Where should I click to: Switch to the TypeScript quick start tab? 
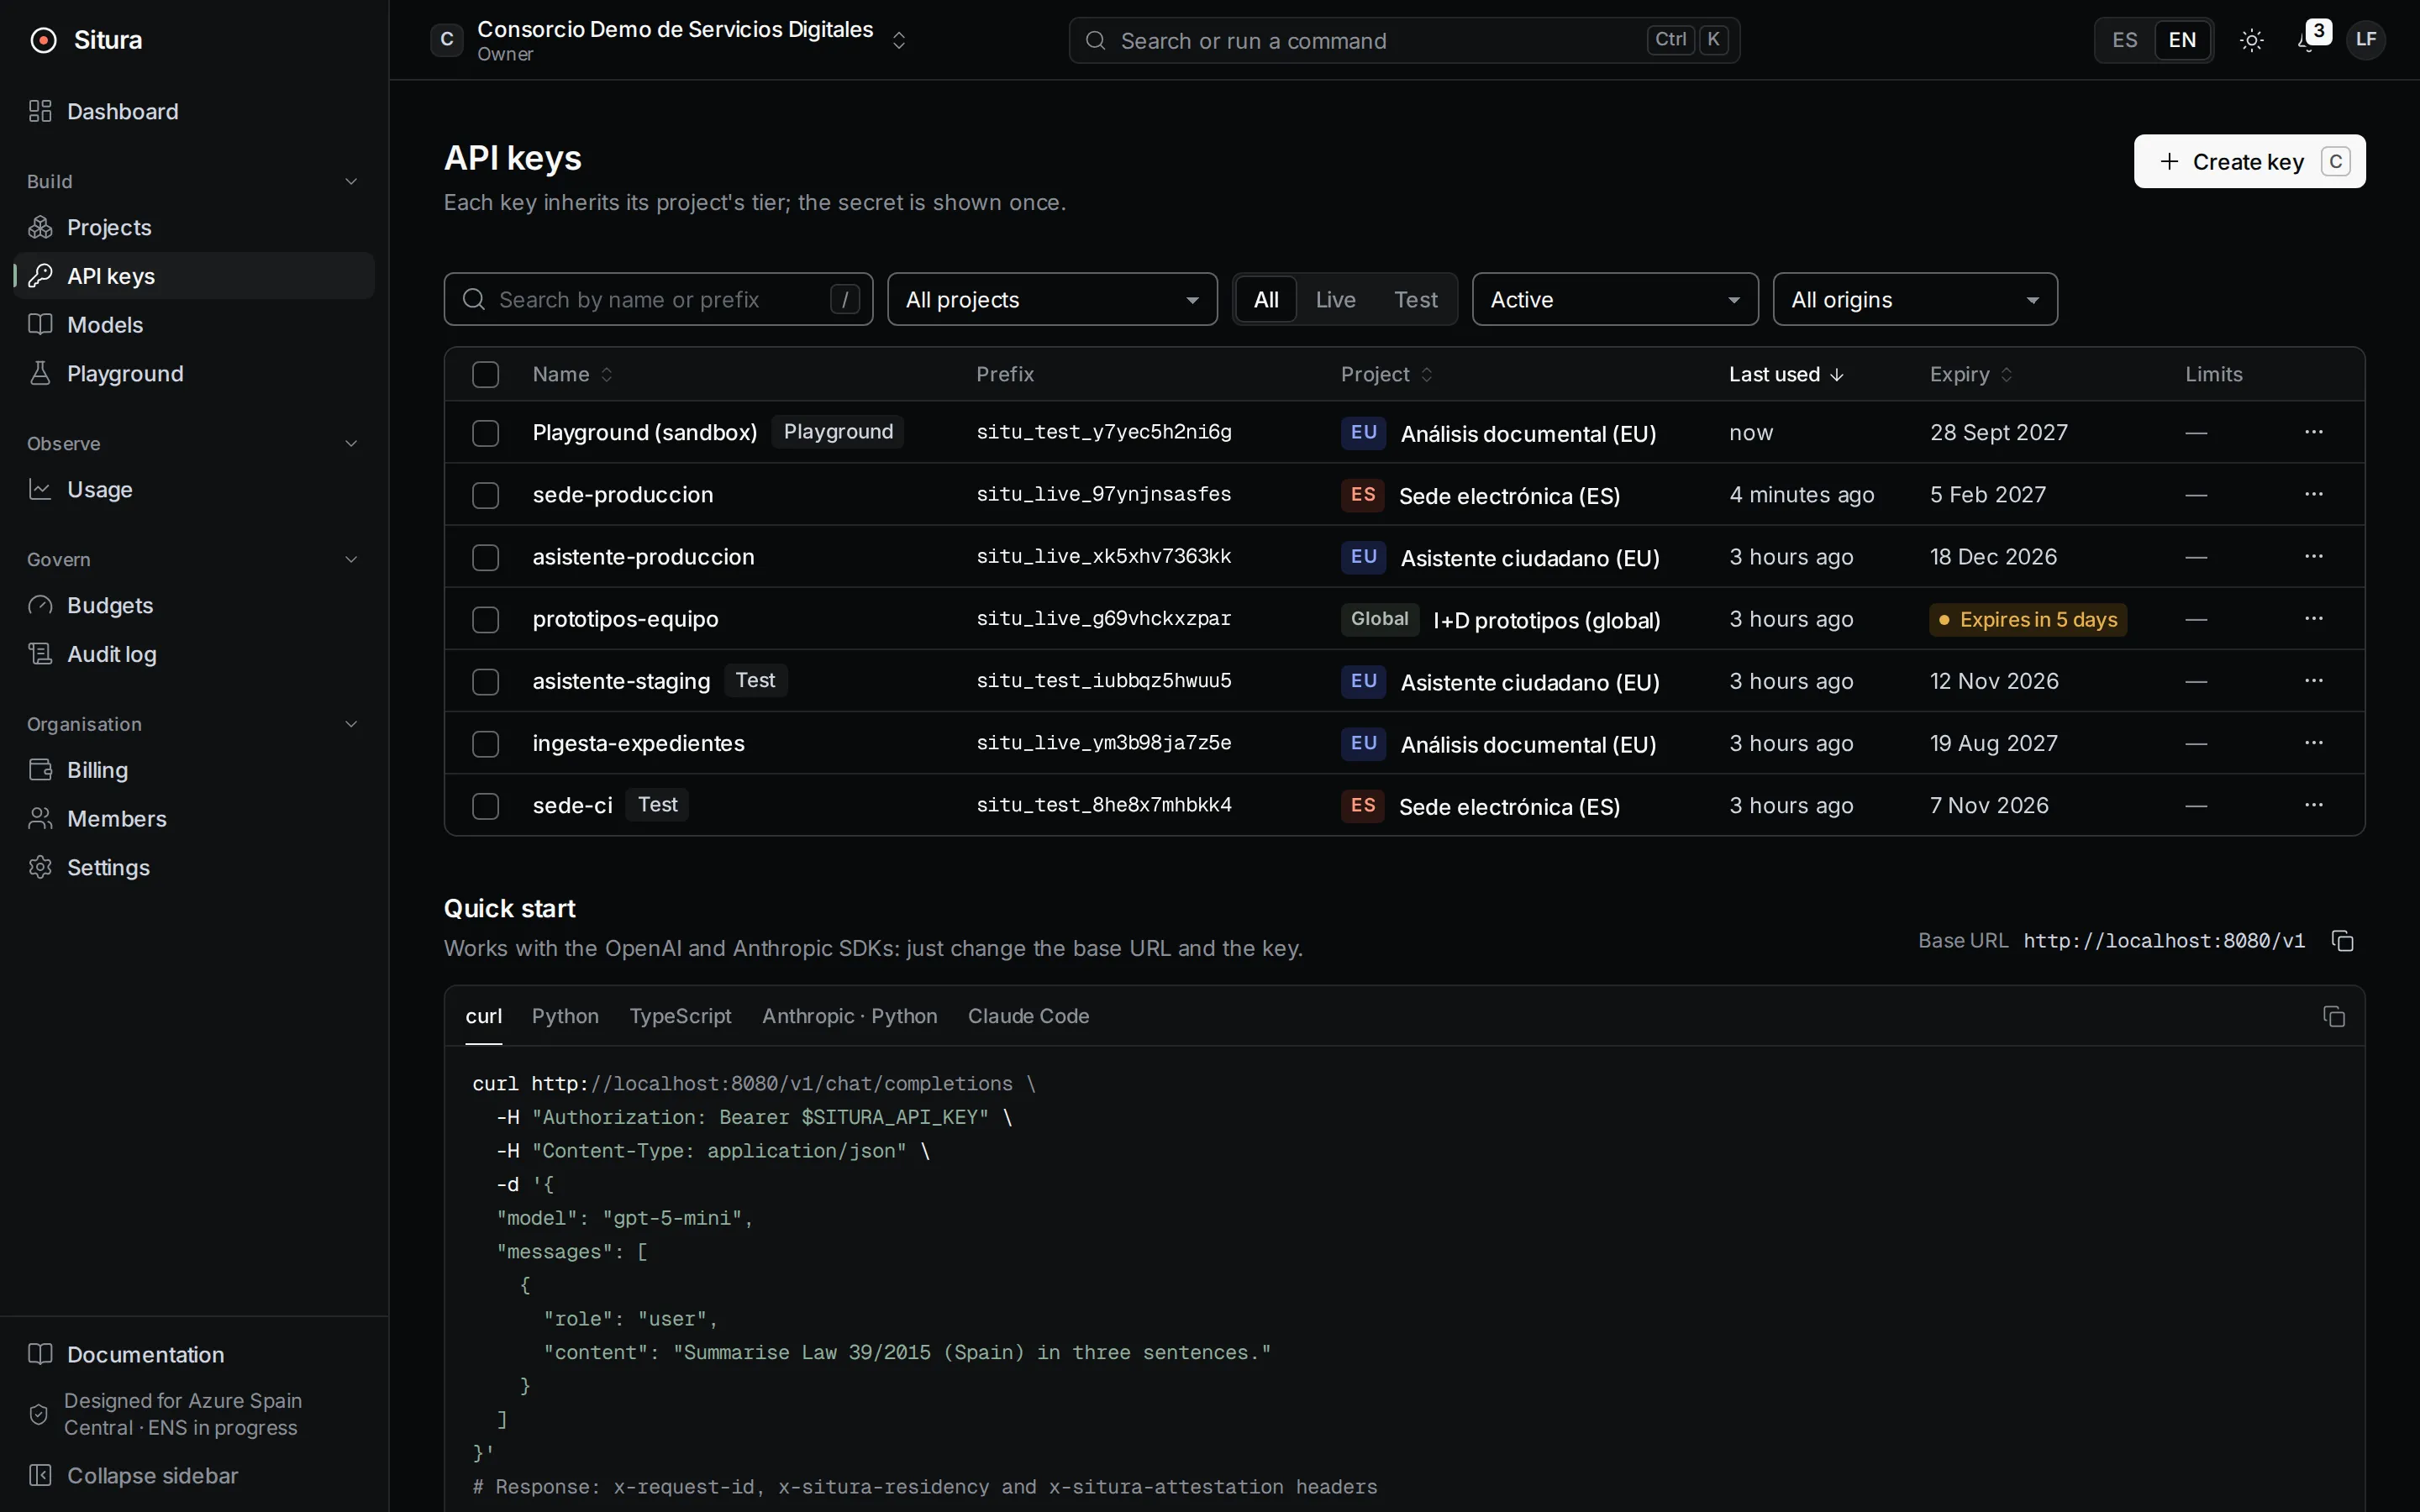[680, 1016]
